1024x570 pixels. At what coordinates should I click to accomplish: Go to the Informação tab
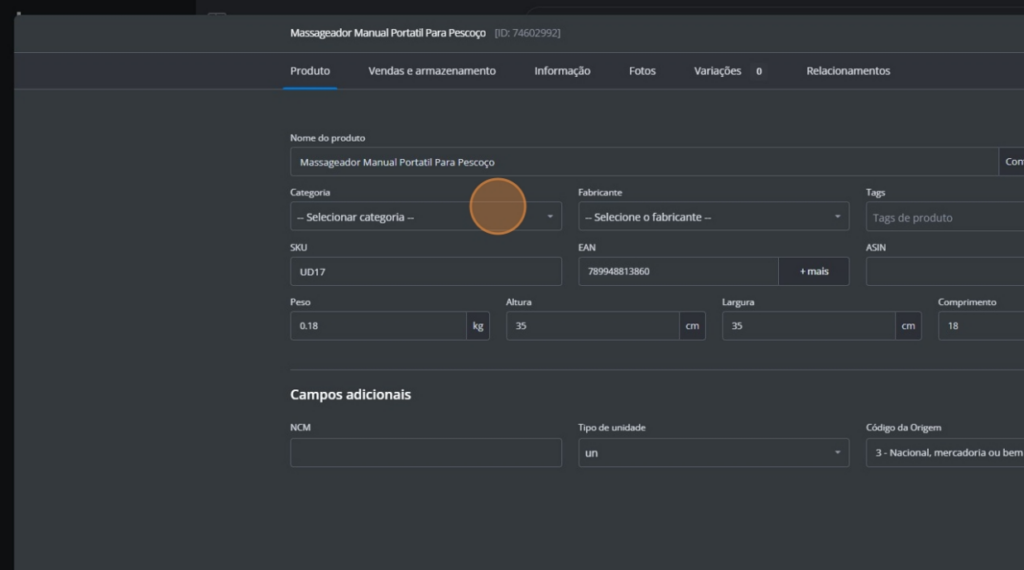562,71
